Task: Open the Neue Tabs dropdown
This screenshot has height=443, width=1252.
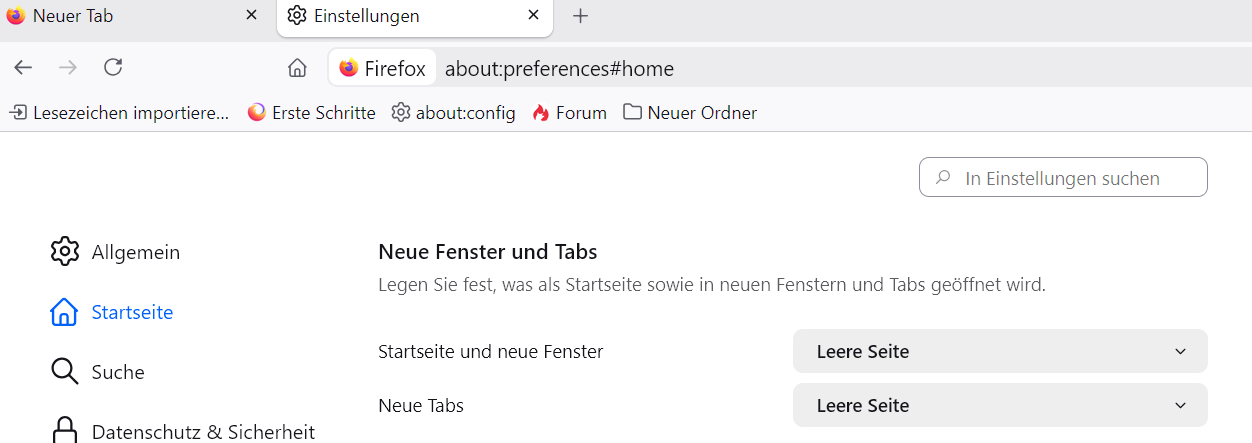Action: (x=1000, y=405)
